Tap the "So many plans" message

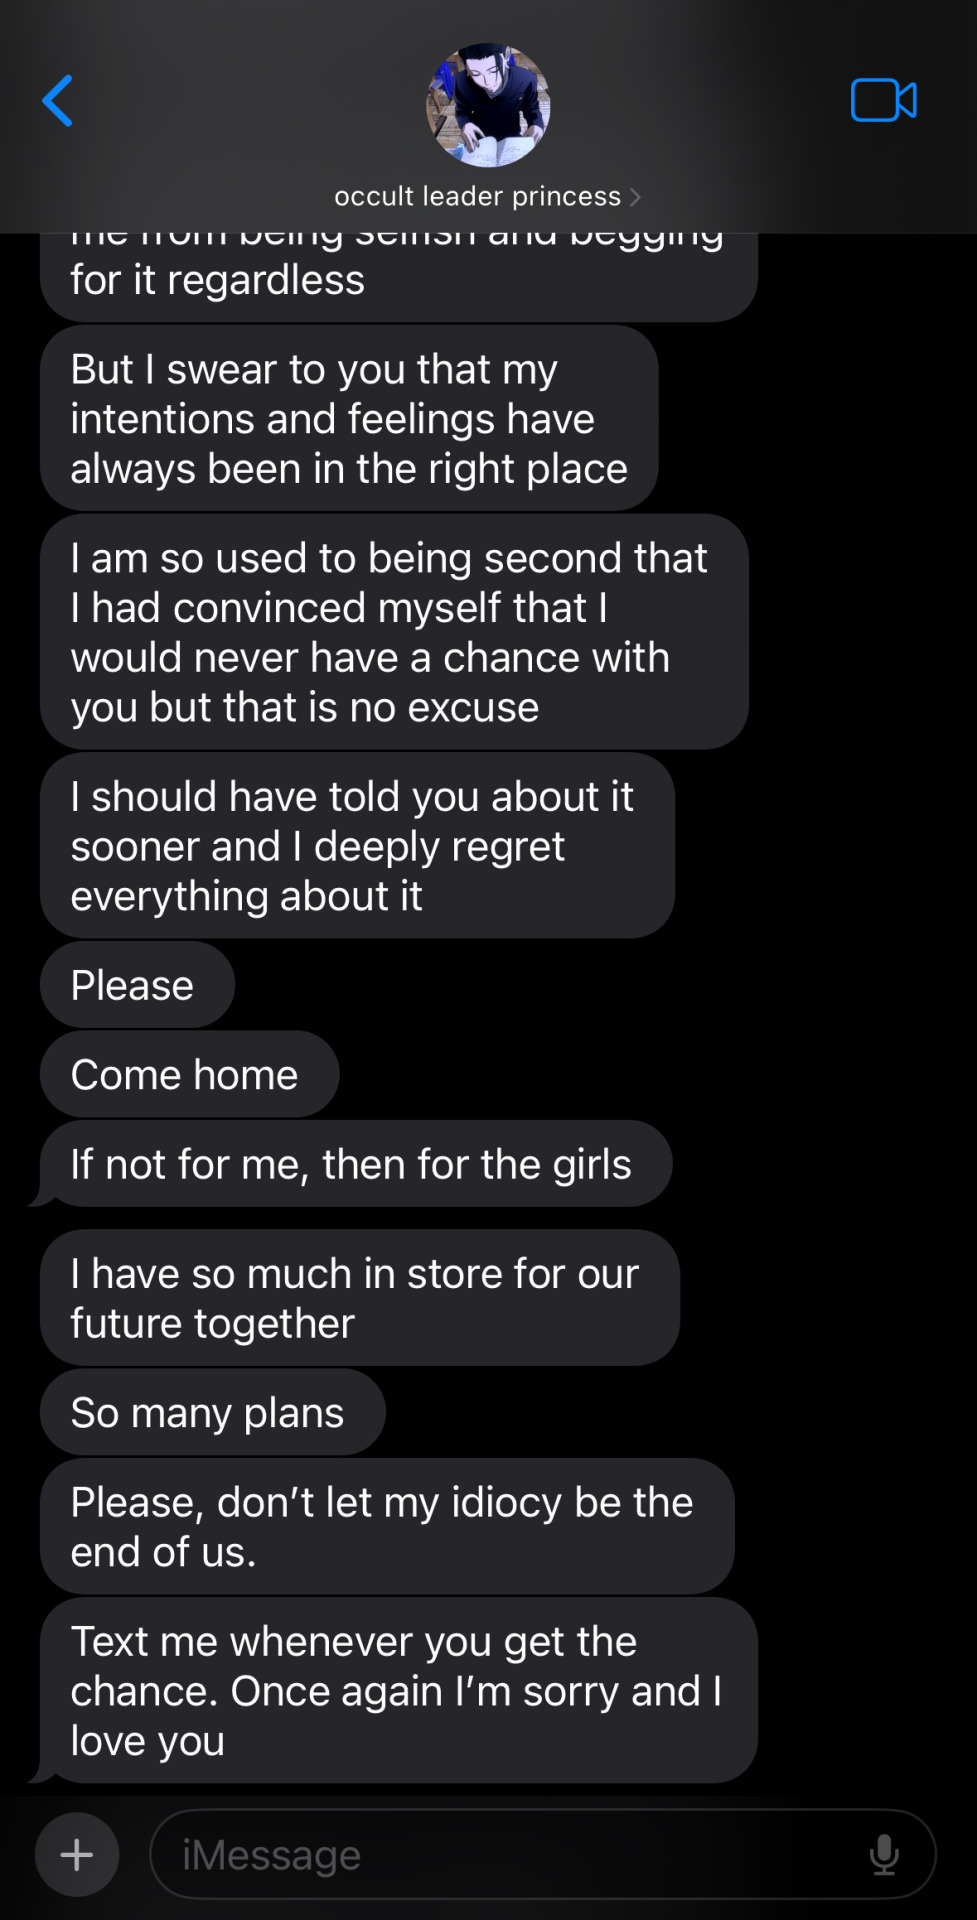tap(213, 1413)
